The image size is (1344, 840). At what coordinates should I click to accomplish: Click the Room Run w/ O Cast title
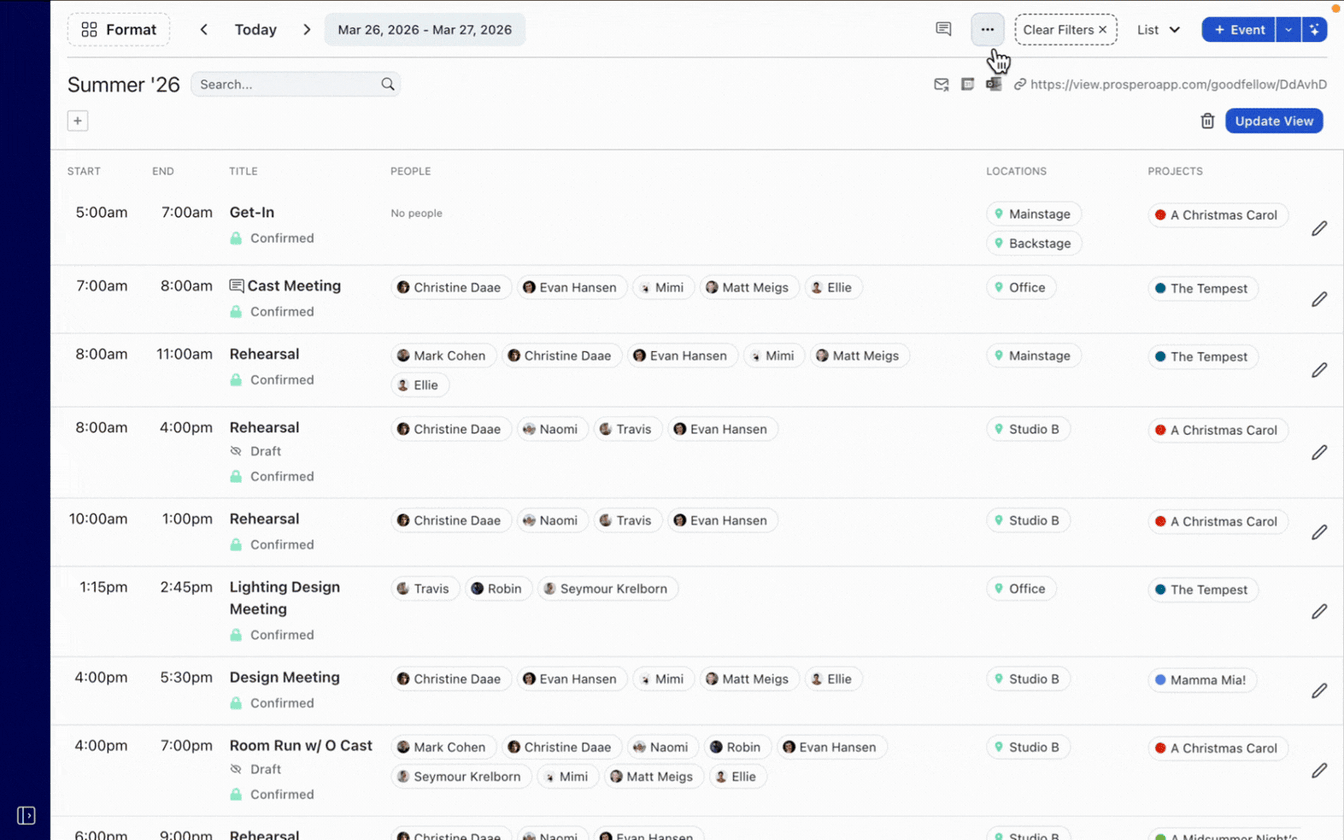[x=300, y=745]
